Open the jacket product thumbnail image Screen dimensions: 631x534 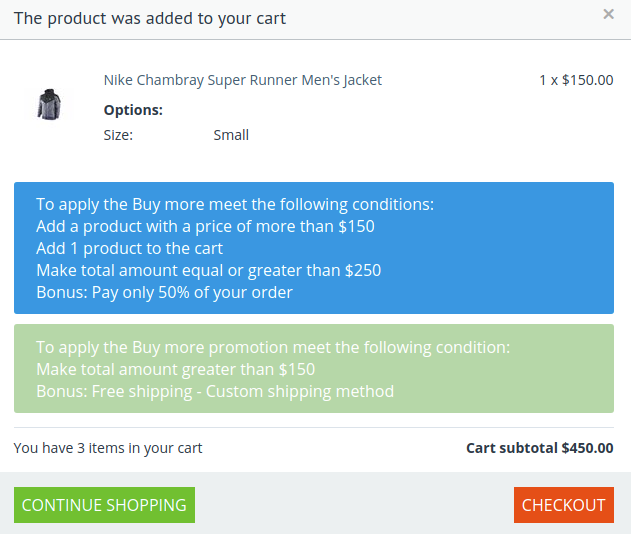(x=49, y=104)
